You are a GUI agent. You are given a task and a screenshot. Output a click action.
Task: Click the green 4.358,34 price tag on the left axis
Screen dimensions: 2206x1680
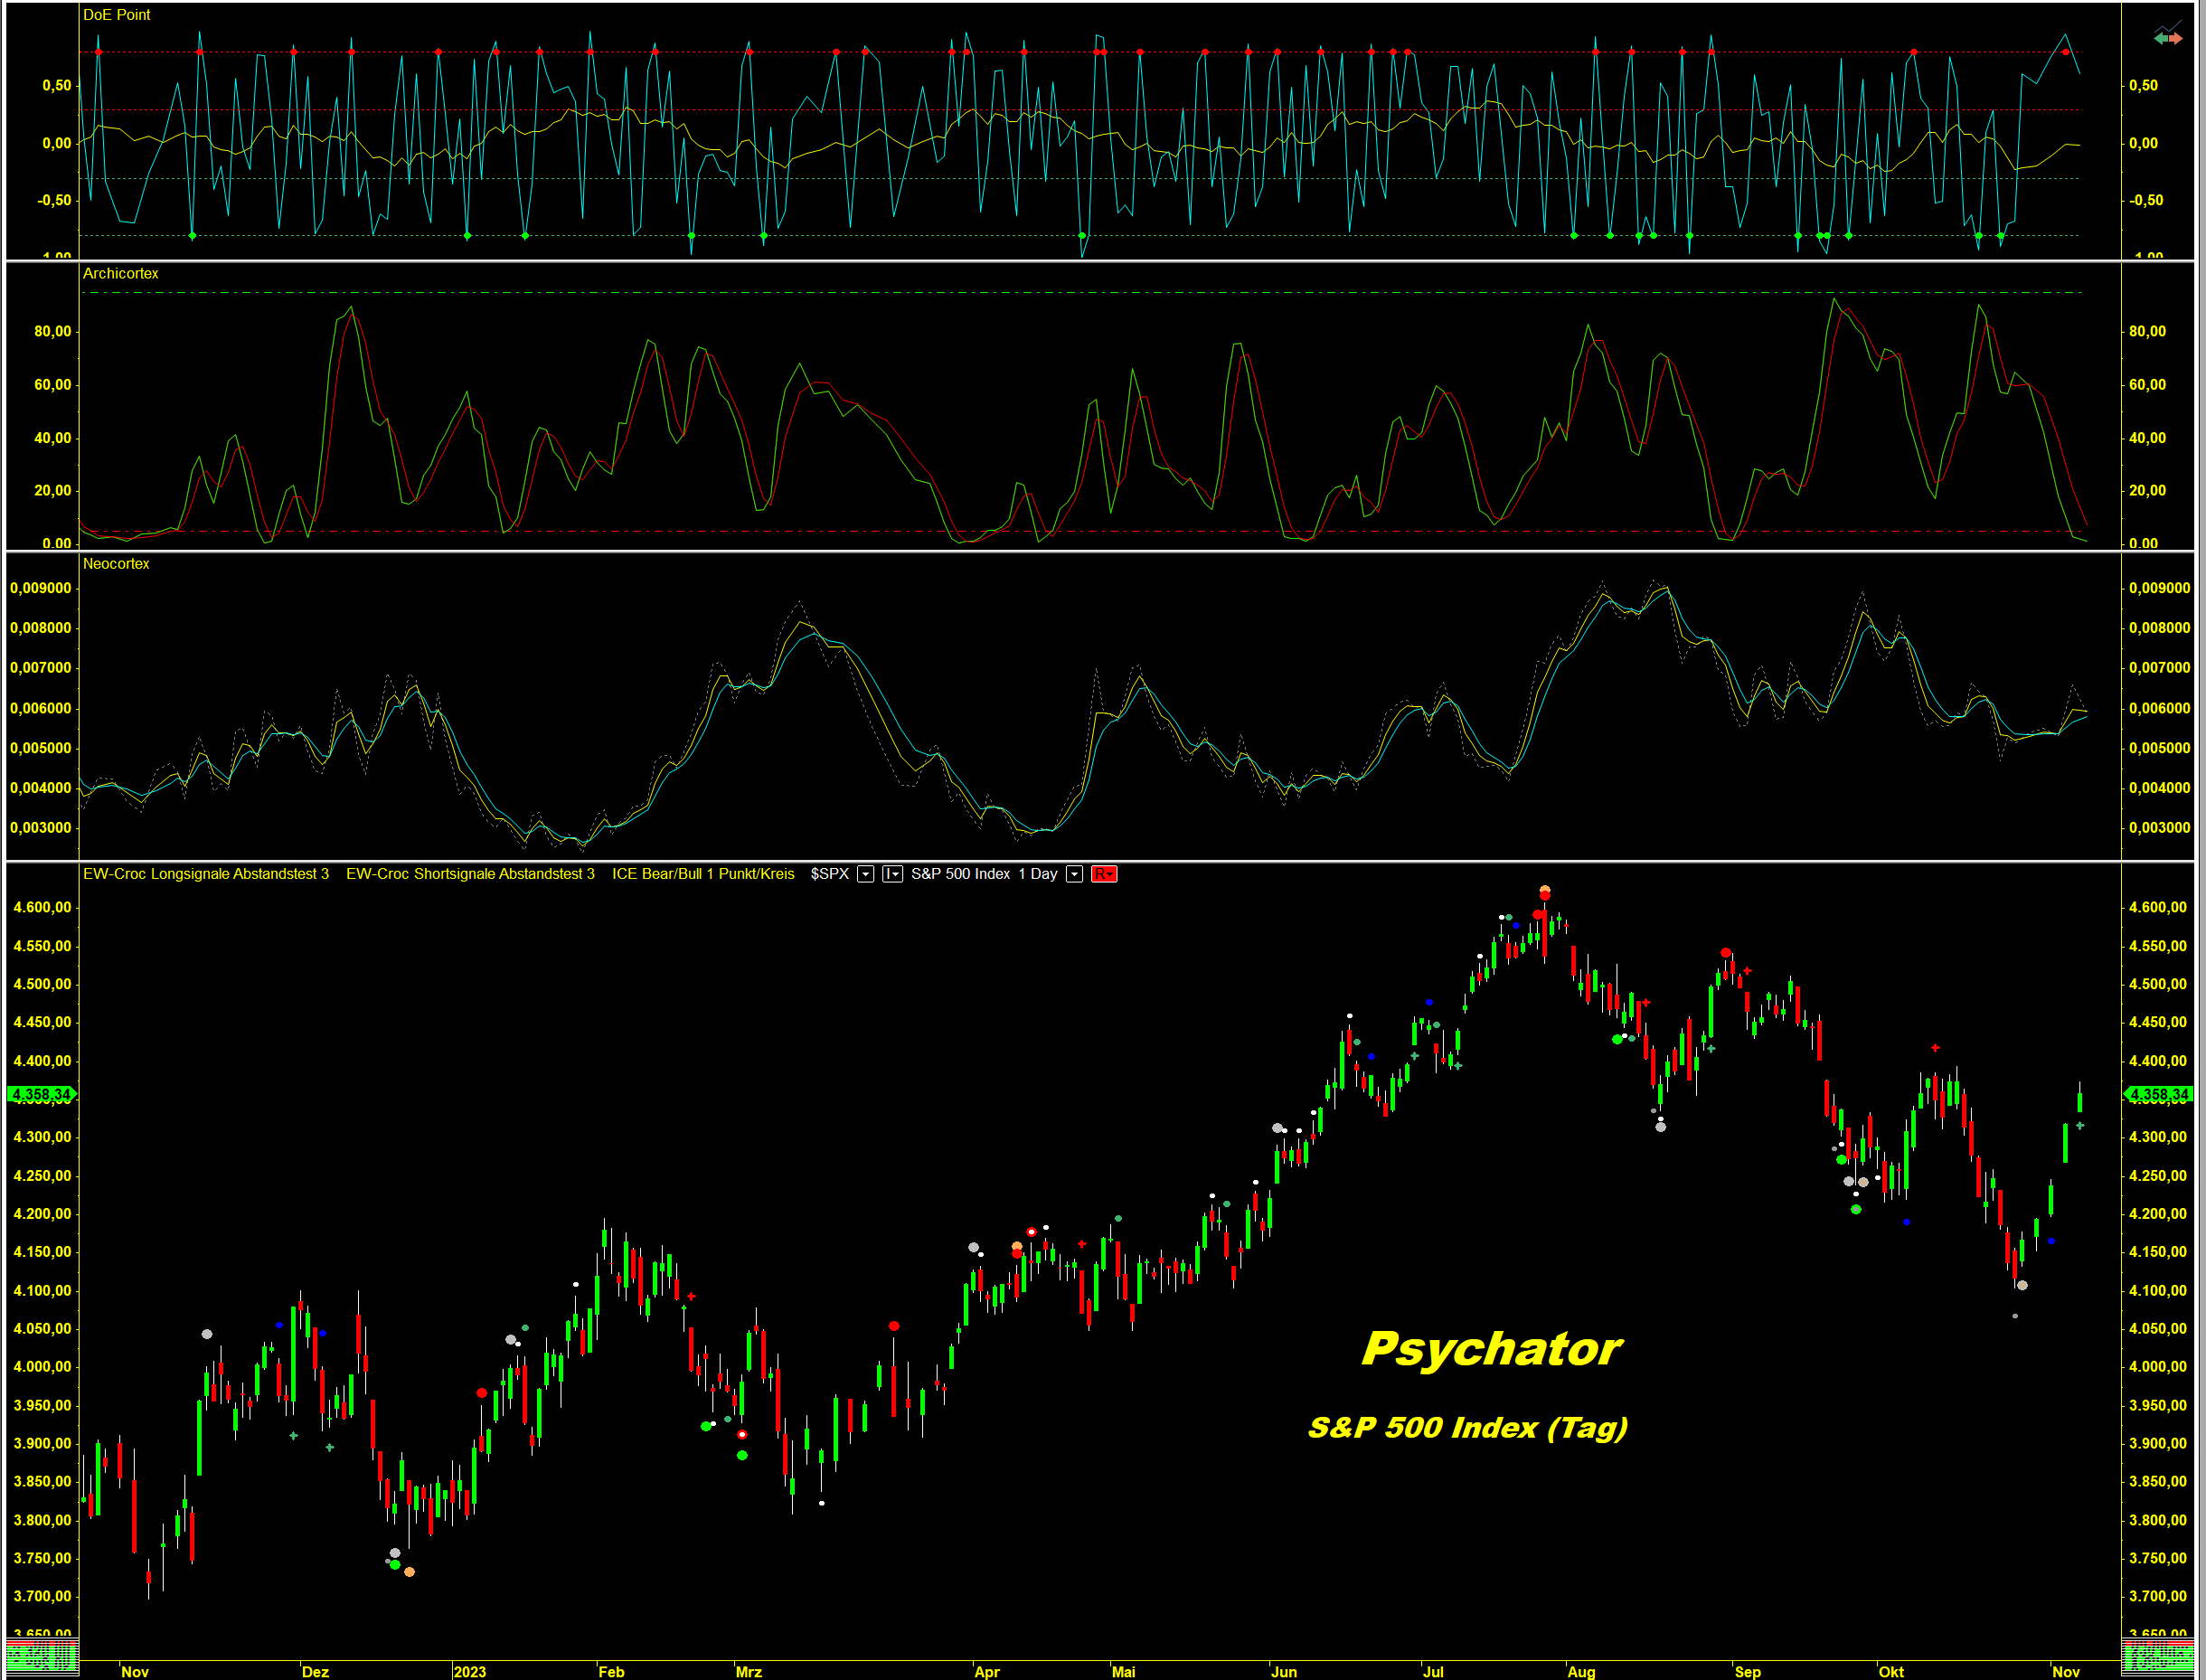click(41, 1095)
